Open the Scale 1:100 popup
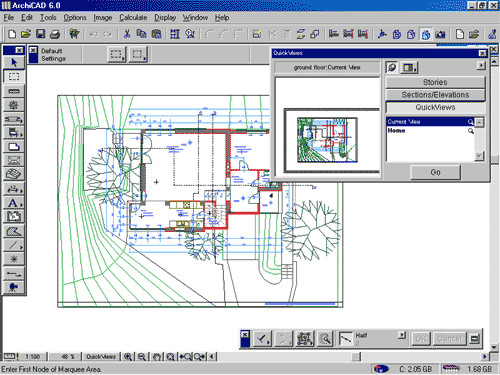Viewport: 500px width, 375px height. (x=33, y=357)
